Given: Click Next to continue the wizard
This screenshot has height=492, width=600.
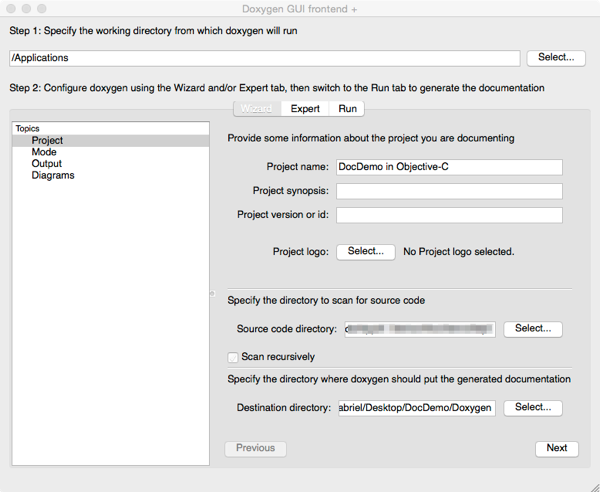Looking at the screenshot, I should click(557, 448).
